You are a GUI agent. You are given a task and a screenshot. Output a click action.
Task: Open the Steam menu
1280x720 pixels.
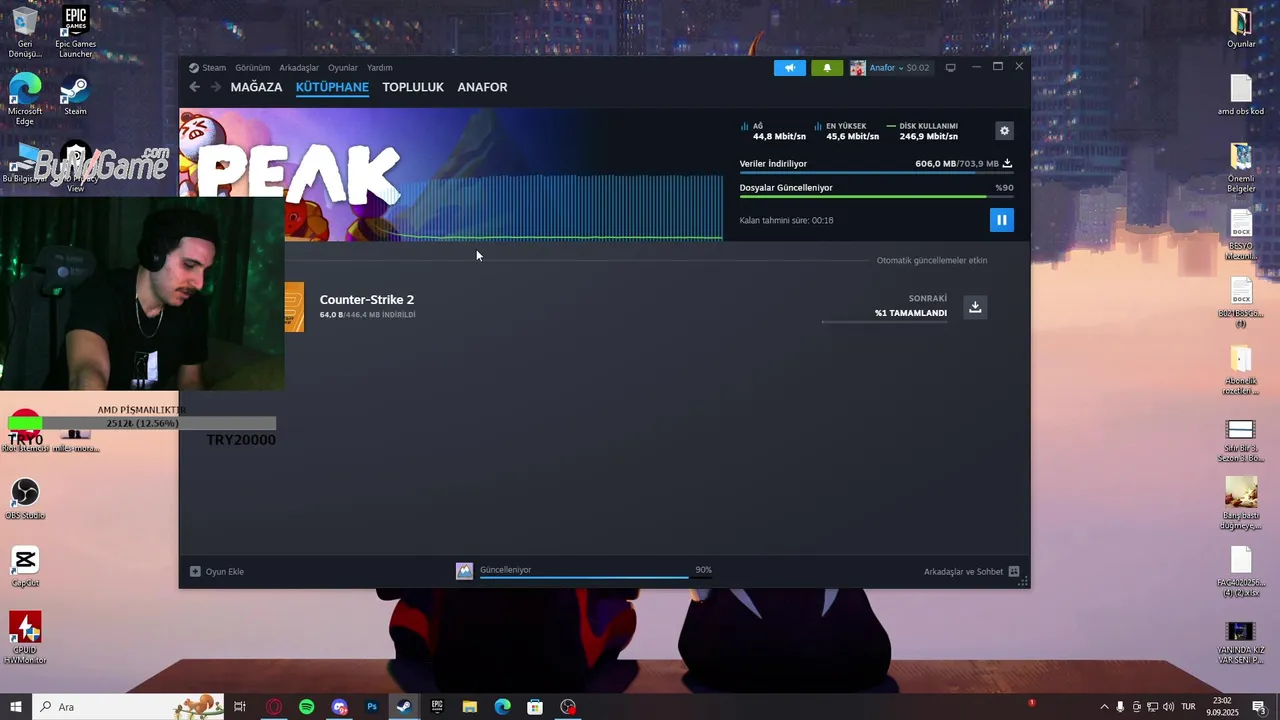pos(214,68)
